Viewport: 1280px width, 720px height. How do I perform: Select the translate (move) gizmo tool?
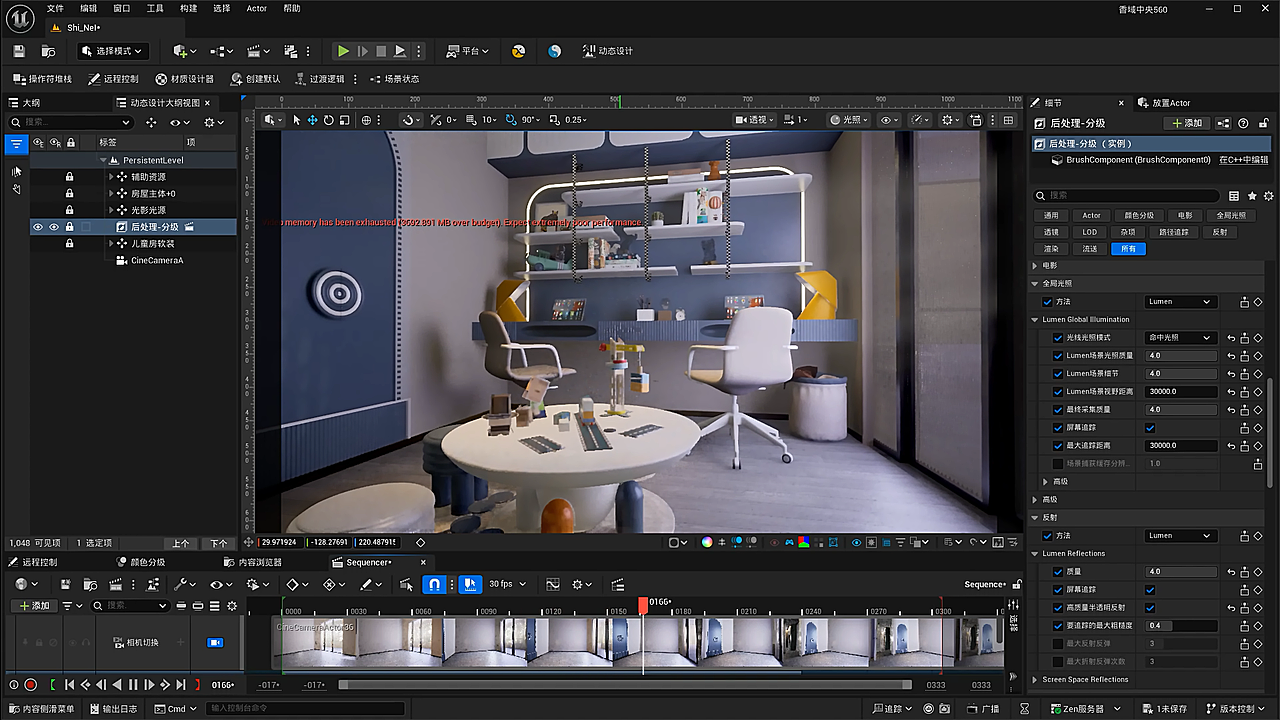(x=312, y=120)
